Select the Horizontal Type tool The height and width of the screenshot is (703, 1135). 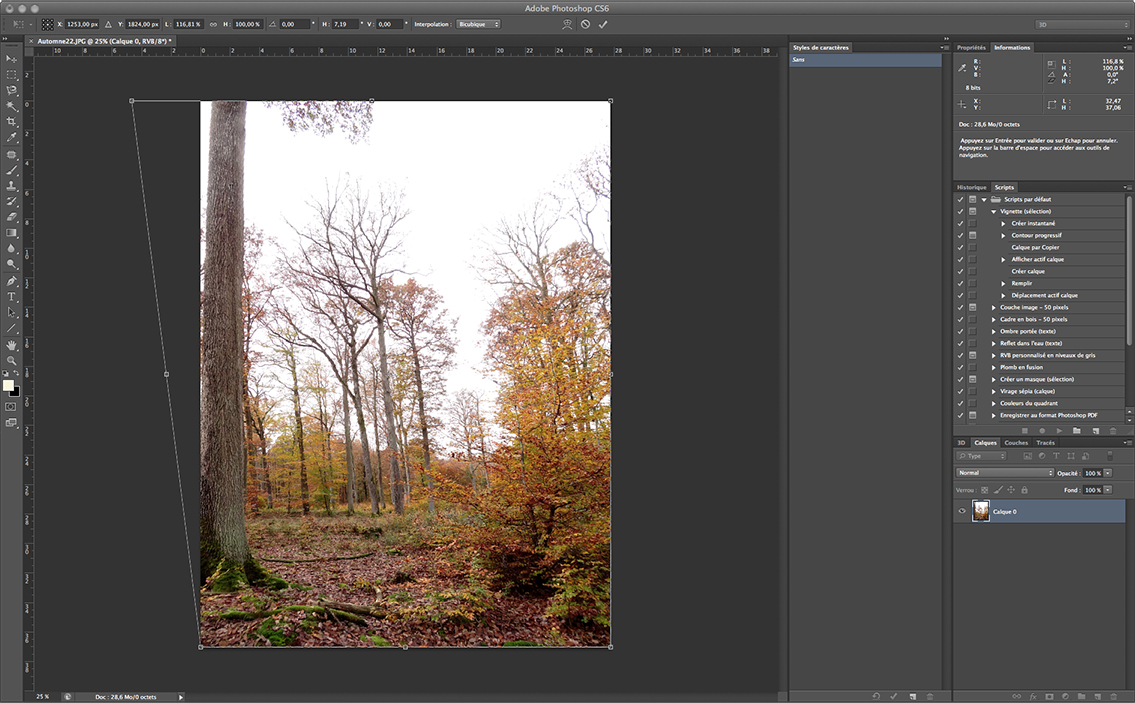[12, 297]
